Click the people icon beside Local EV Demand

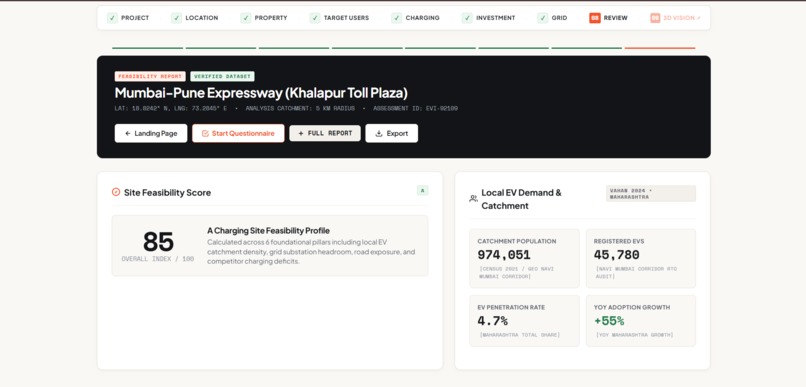(x=473, y=198)
